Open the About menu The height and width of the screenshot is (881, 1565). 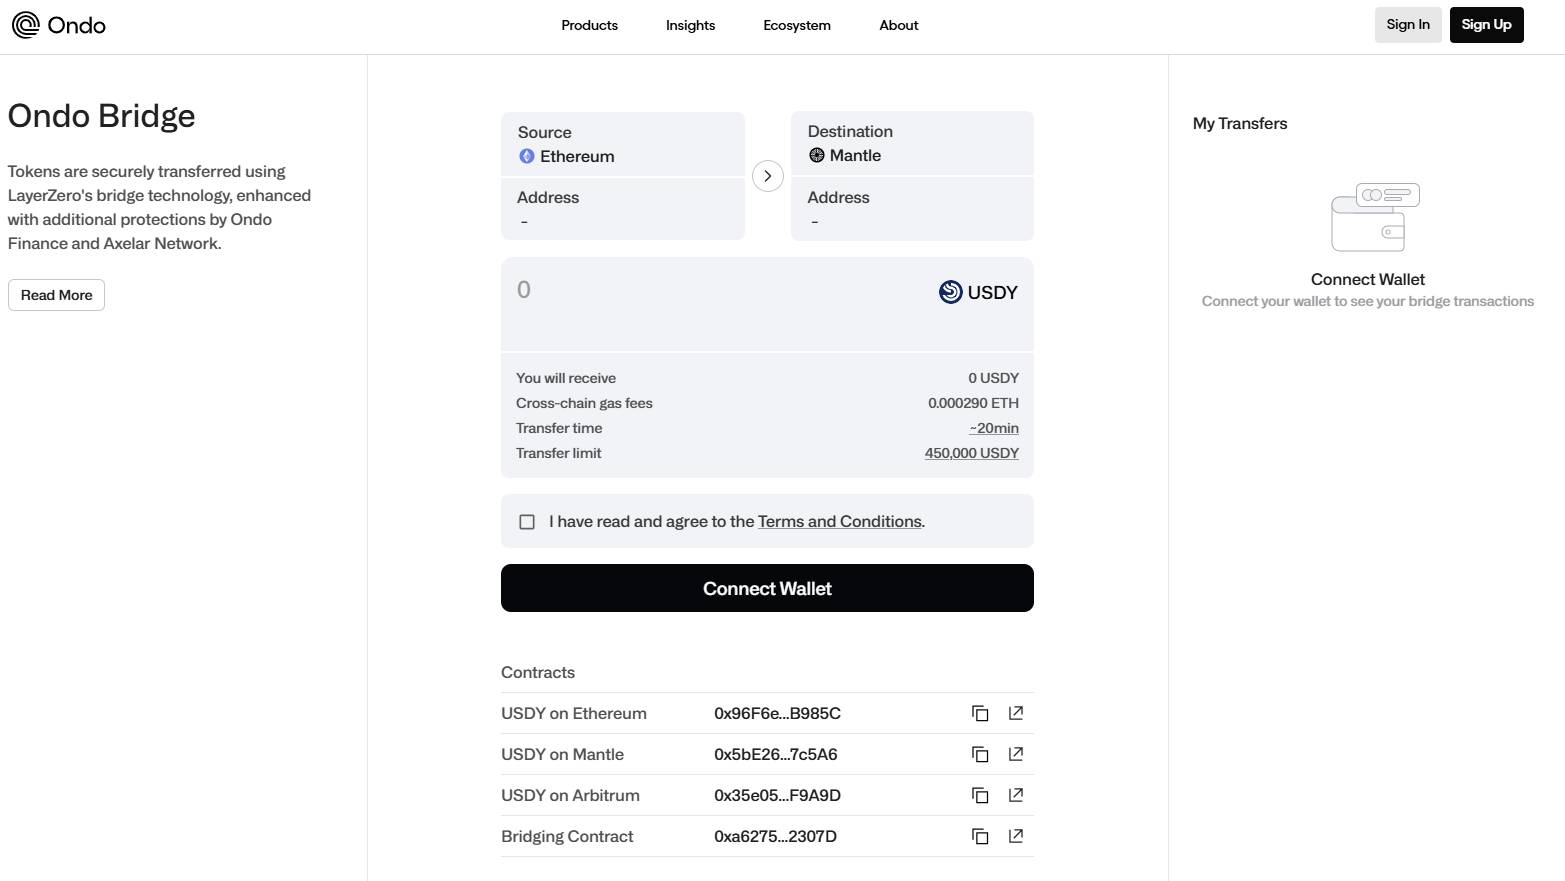899,25
